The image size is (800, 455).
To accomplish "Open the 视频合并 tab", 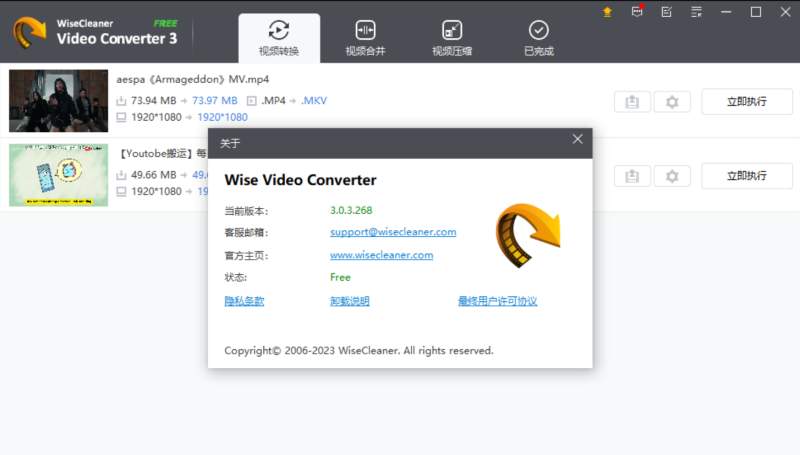I will (x=365, y=38).
